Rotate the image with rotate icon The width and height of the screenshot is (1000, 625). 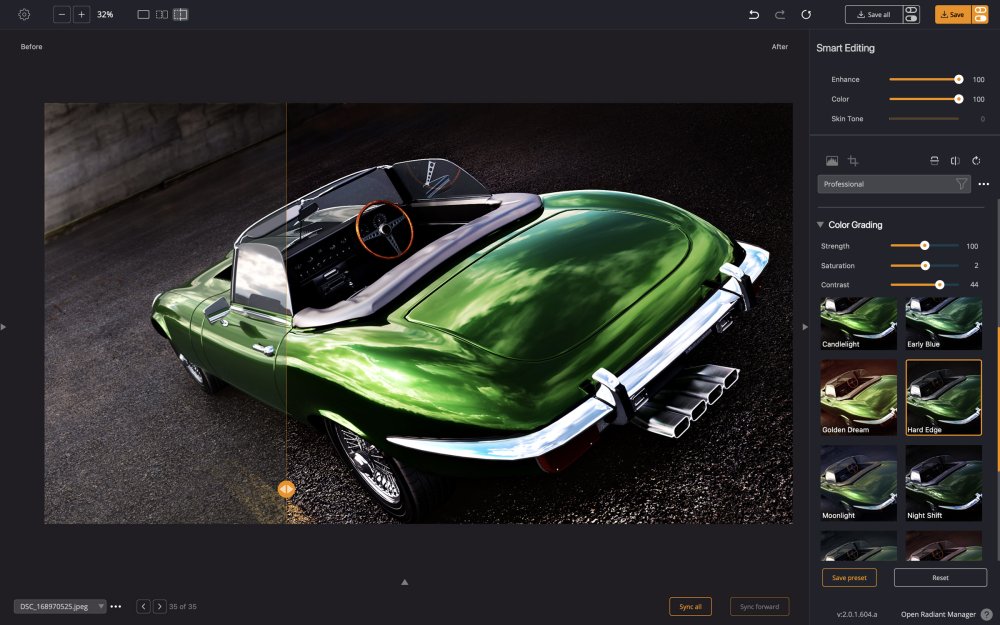(976, 161)
